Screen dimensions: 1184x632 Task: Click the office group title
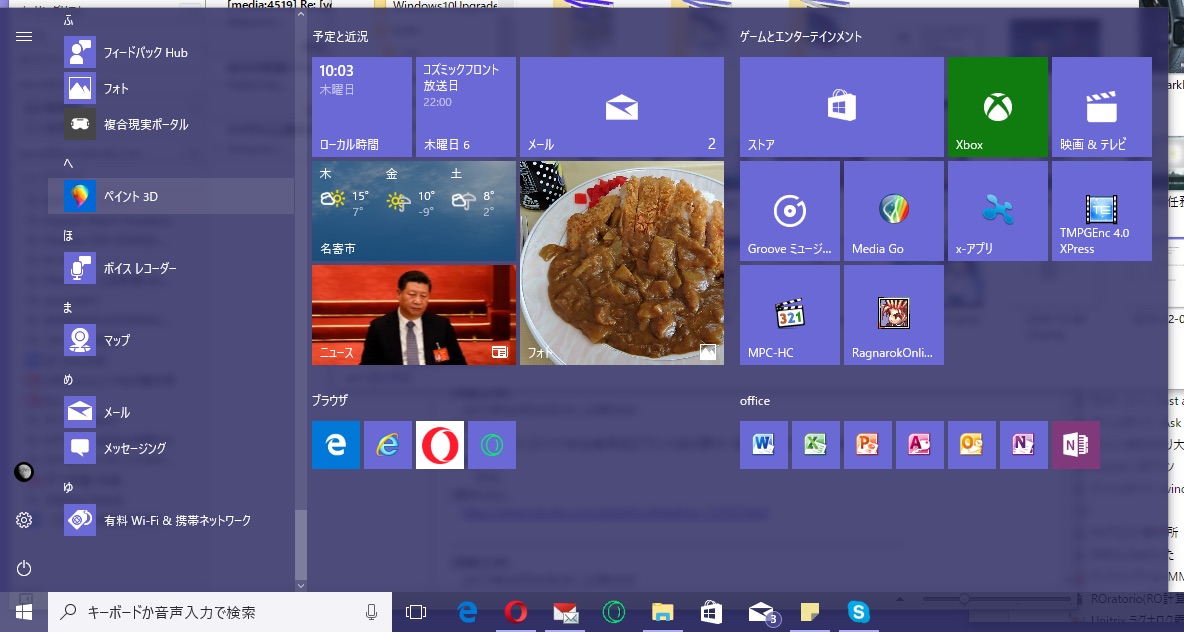[x=755, y=401]
